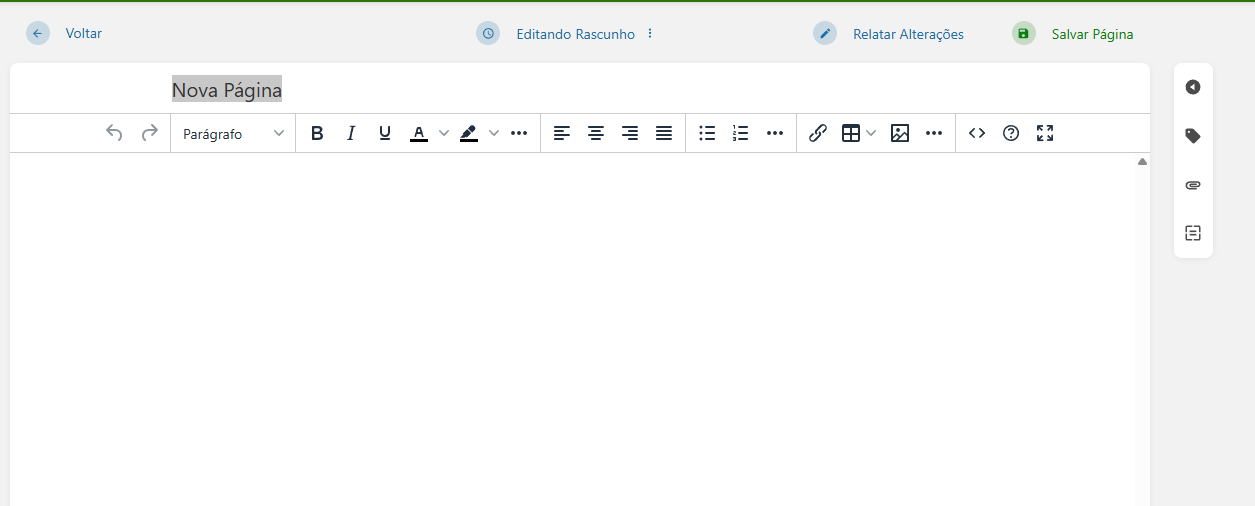The height and width of the screenshot is (506, 1255).
Task: Apply the current highlight background color
Action: pos(469,133)
